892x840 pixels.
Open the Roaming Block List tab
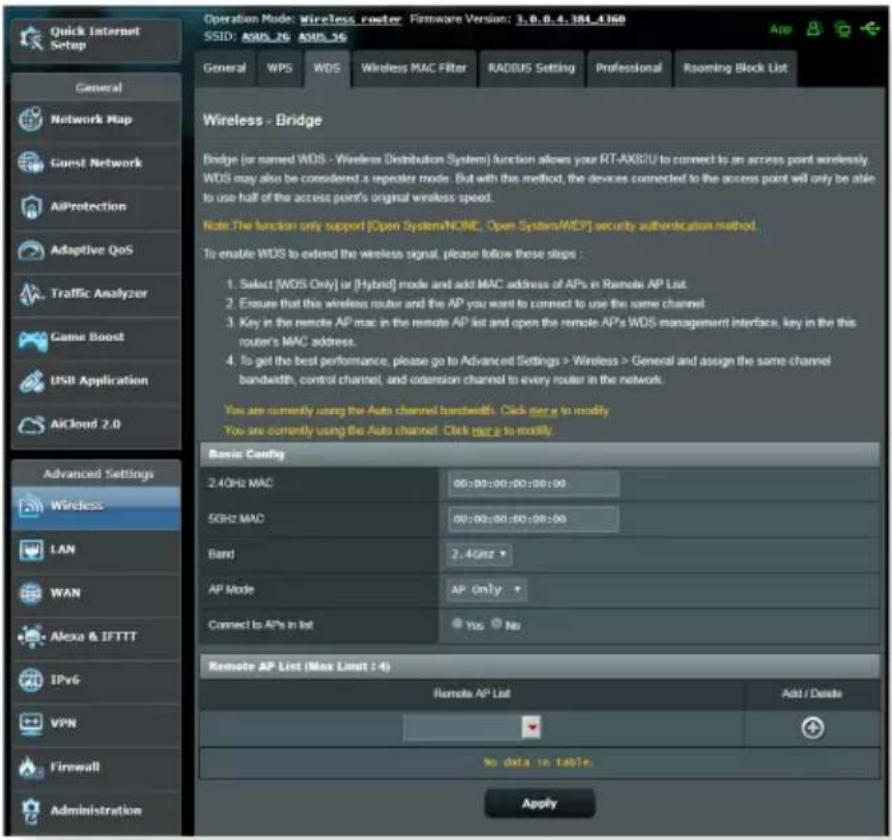735,68
